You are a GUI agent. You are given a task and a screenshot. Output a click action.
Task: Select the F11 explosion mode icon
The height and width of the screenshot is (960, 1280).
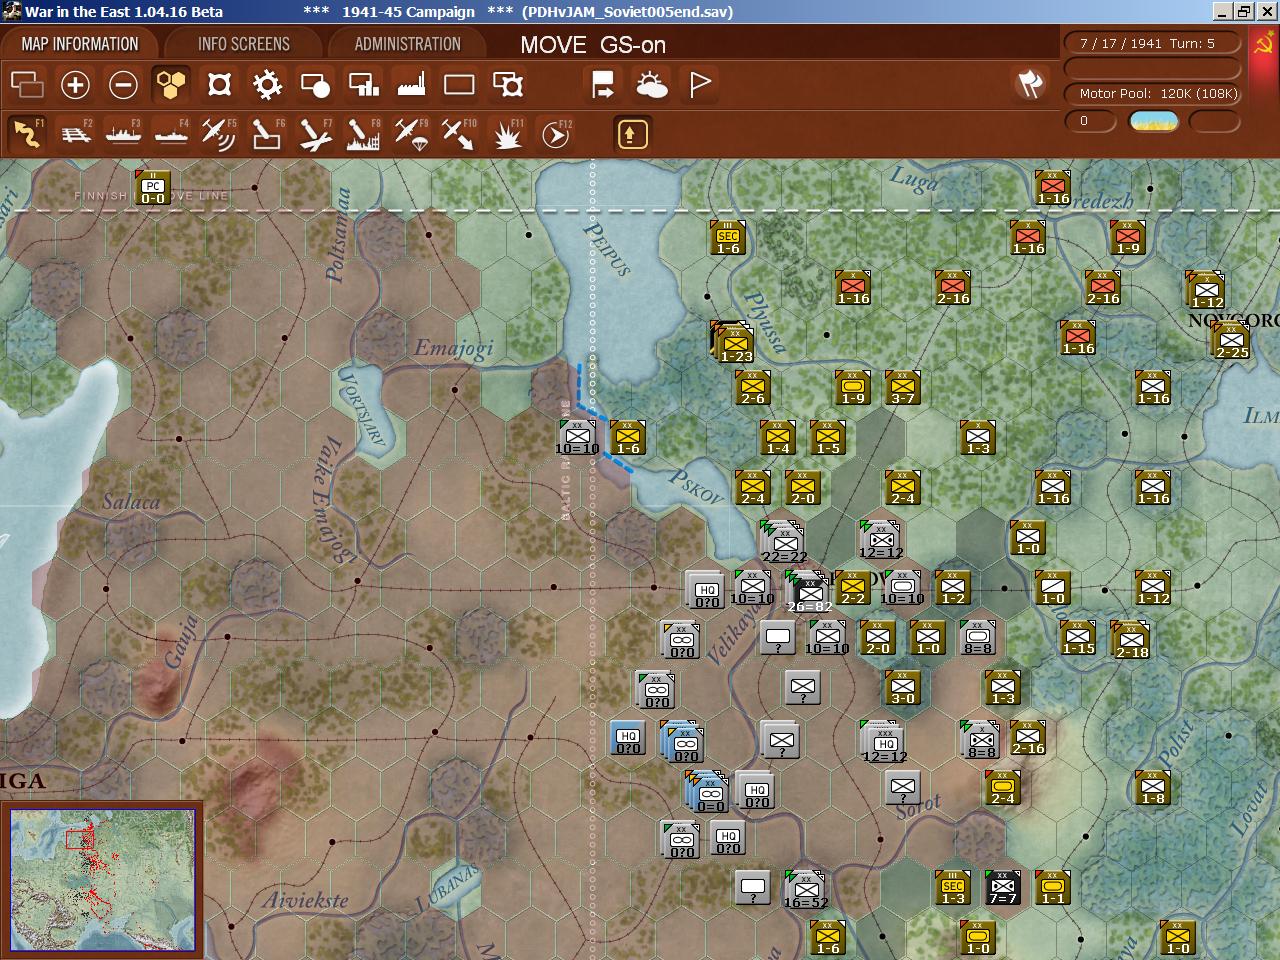point(507,133)
